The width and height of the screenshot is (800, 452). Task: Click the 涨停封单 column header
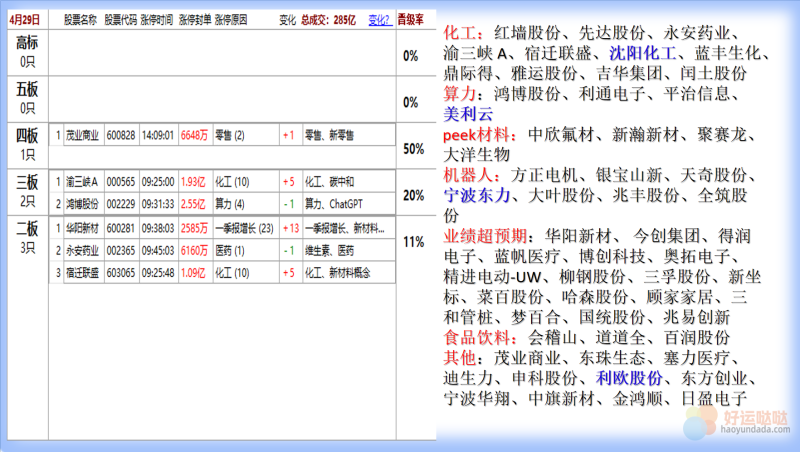pos(195,20)
